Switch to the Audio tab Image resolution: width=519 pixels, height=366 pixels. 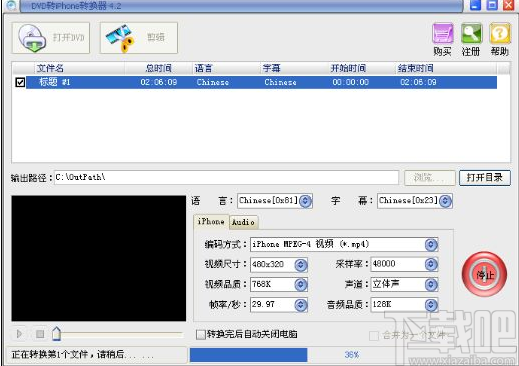[243, 222]
